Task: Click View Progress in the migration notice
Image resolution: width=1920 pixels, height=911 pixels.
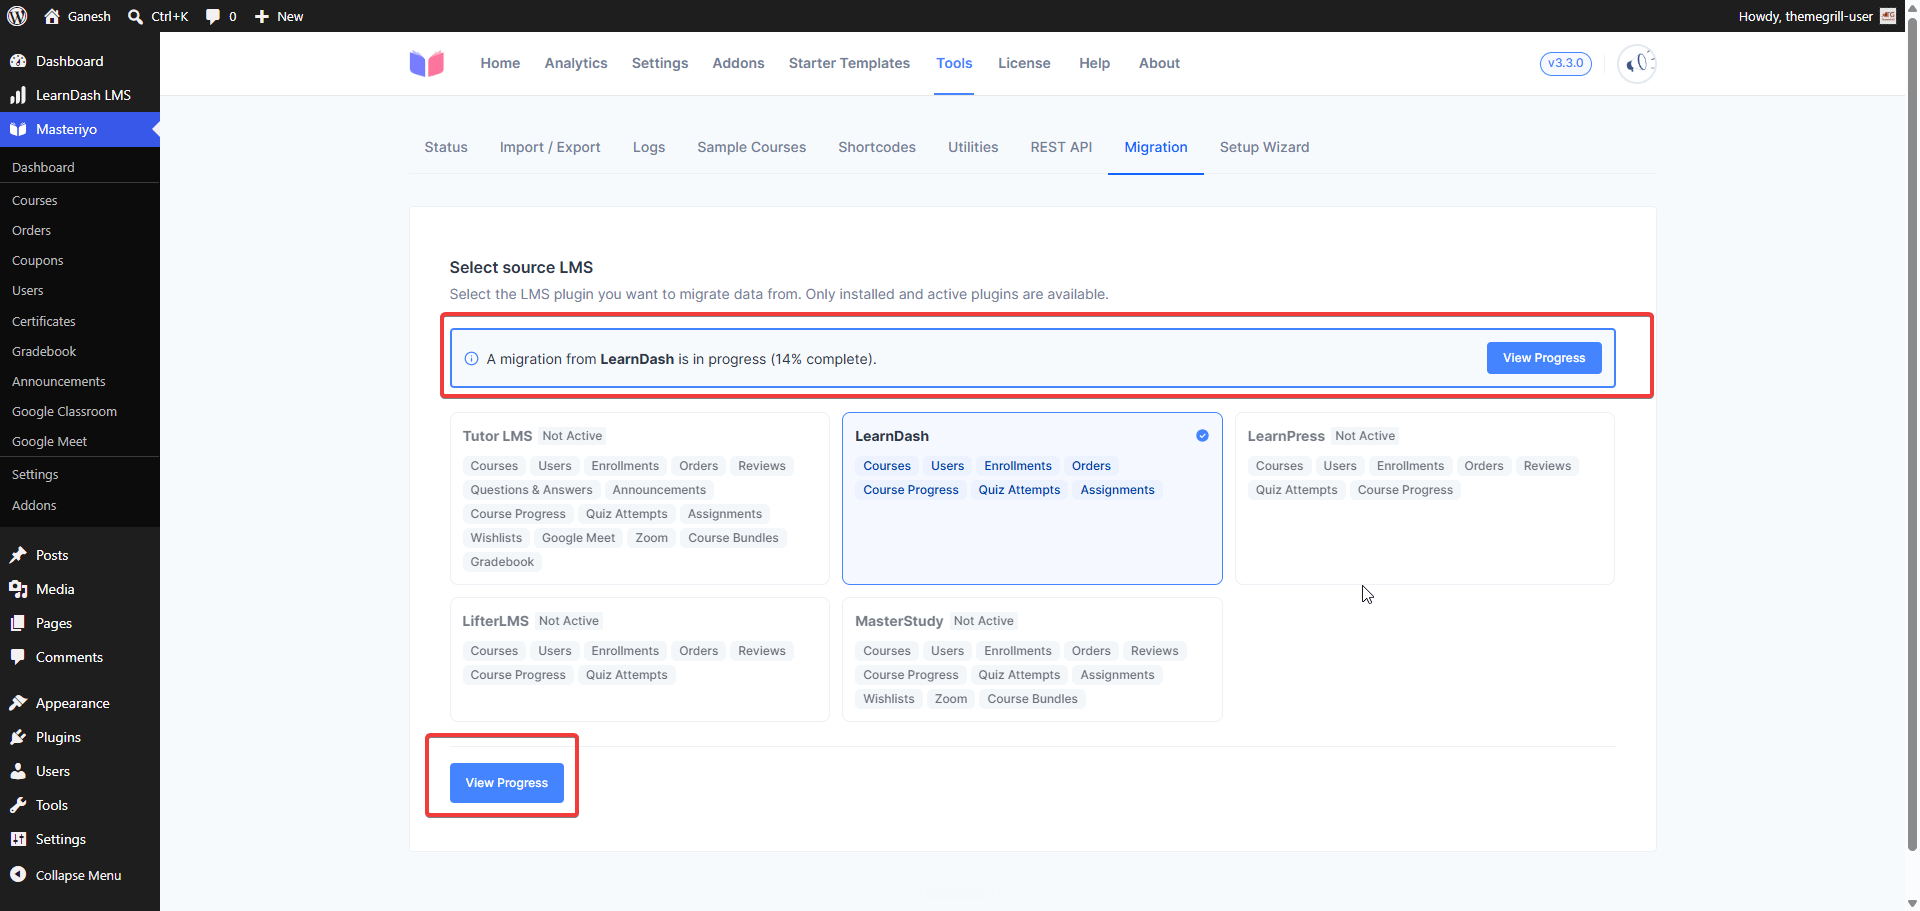Action: pyautogui.click(x=1544, y=358)
